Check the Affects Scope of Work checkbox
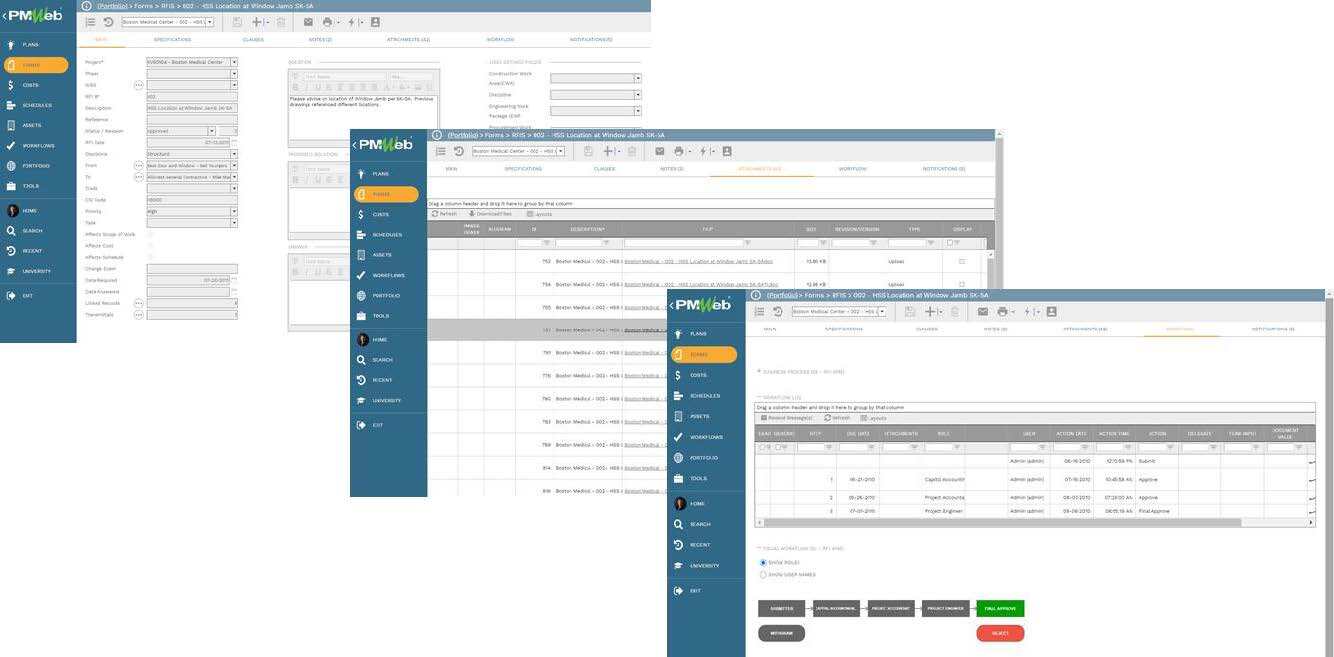The width and height of the screenshot is (1334, 657). (150, 233)
